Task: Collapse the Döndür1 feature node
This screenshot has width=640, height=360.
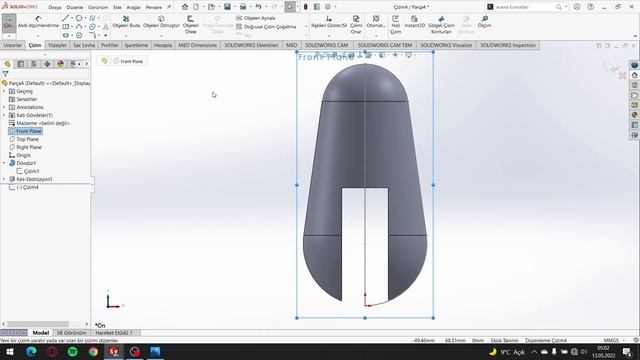Action: pyautogui.click(x=4, y=163)
